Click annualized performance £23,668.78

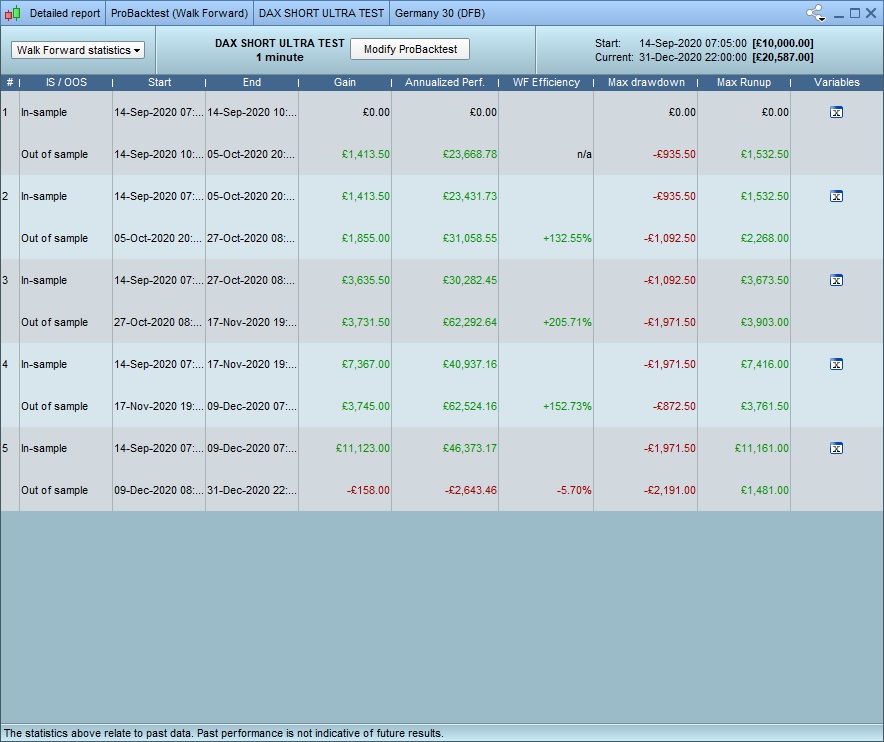click(x=470, y=154)
